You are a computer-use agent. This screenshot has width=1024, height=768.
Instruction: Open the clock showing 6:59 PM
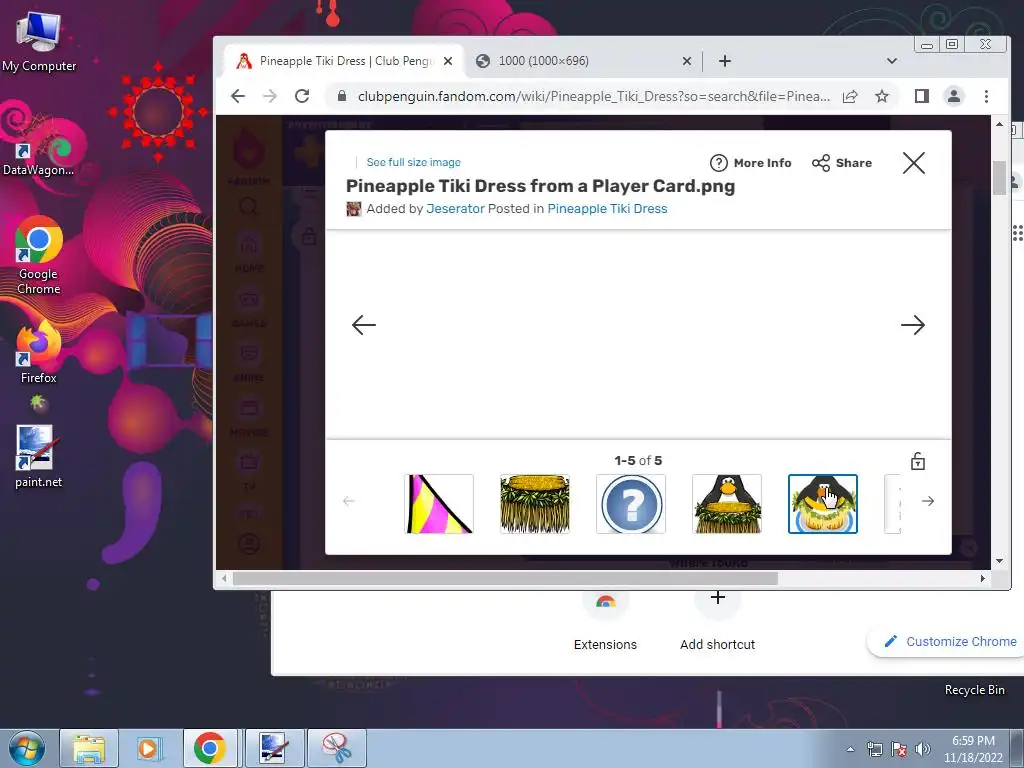(973, 749)
